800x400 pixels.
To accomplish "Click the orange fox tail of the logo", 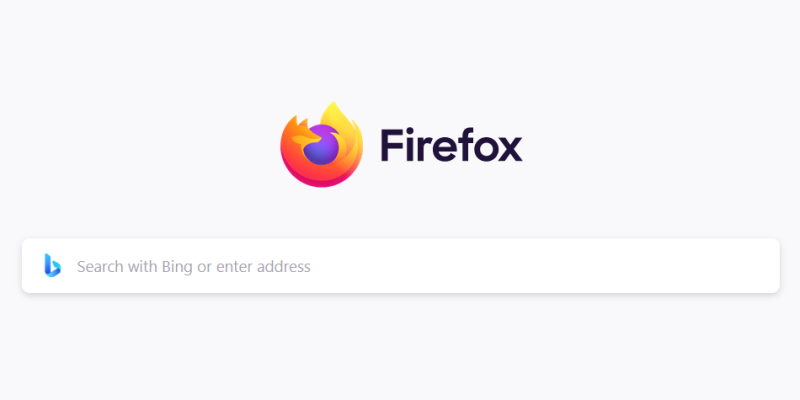I will (306, 138).
